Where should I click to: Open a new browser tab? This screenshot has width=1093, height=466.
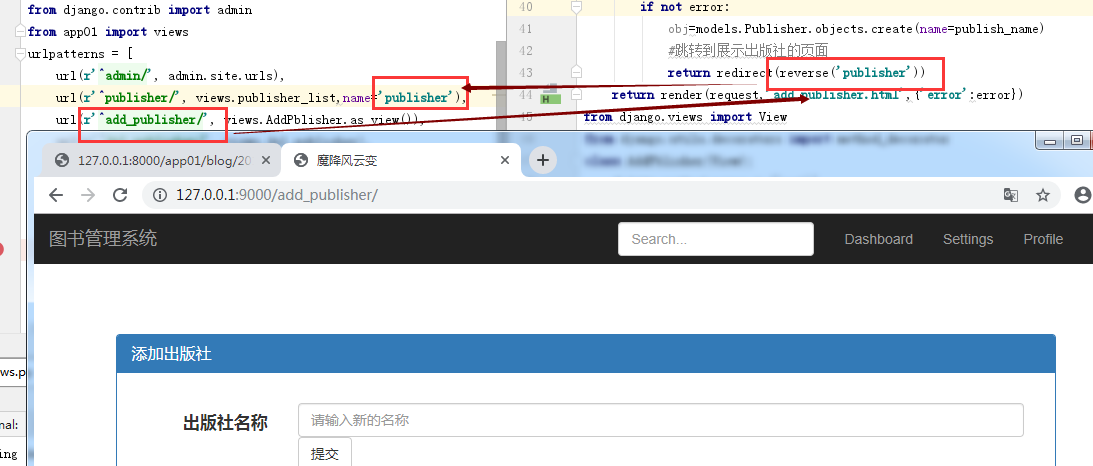point(542,160)
